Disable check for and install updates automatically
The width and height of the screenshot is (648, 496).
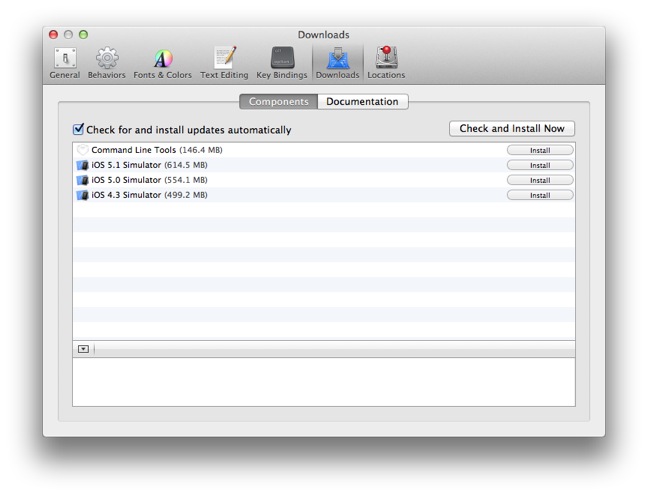[x=79, y=130]
